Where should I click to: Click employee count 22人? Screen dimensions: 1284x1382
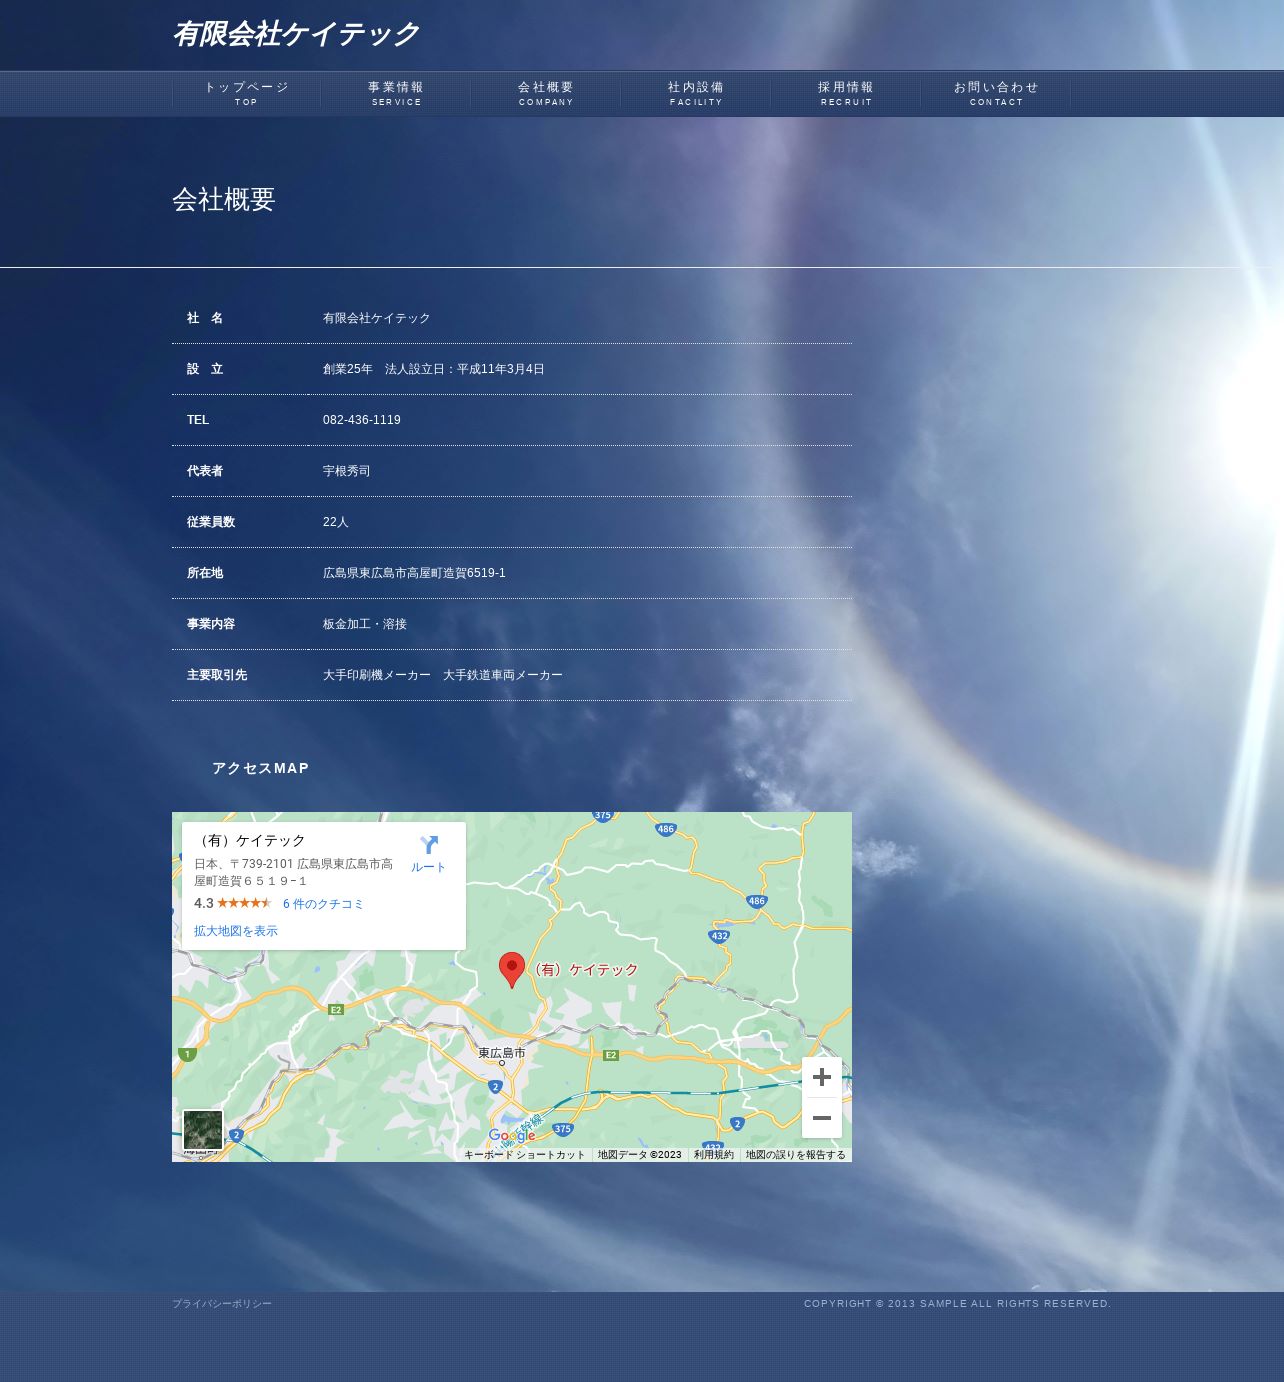(336, 522)
